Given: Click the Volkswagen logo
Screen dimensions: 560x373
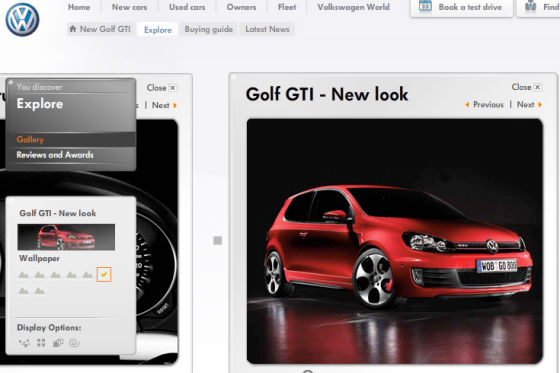Looking at the screenshot, I should click(22, 20).
